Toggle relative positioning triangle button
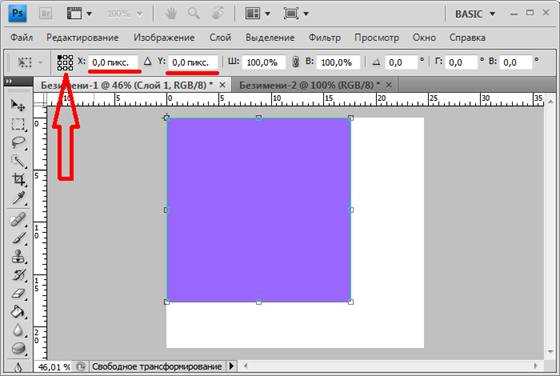 point(148,62)
